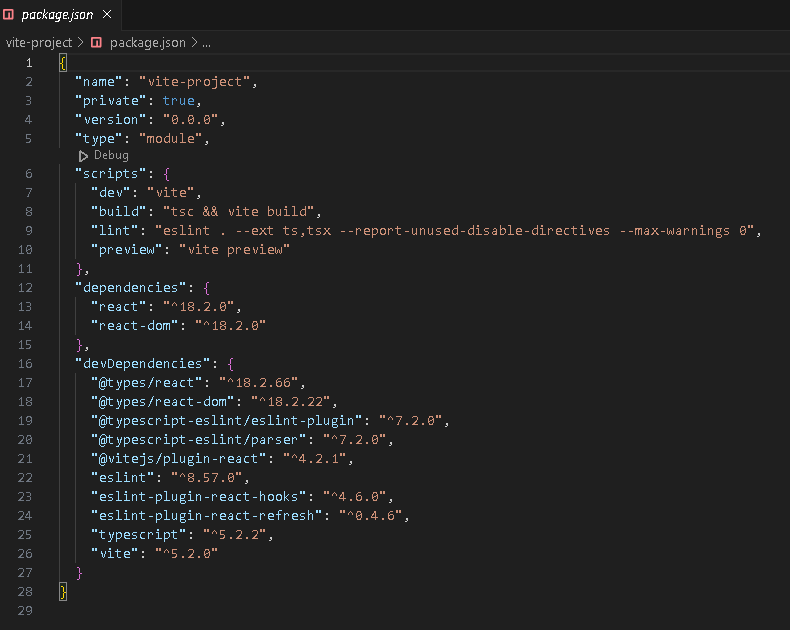790x630 pixels.
Task: Click the closing pink brace on line 27
Action: [x=79, y=573]
